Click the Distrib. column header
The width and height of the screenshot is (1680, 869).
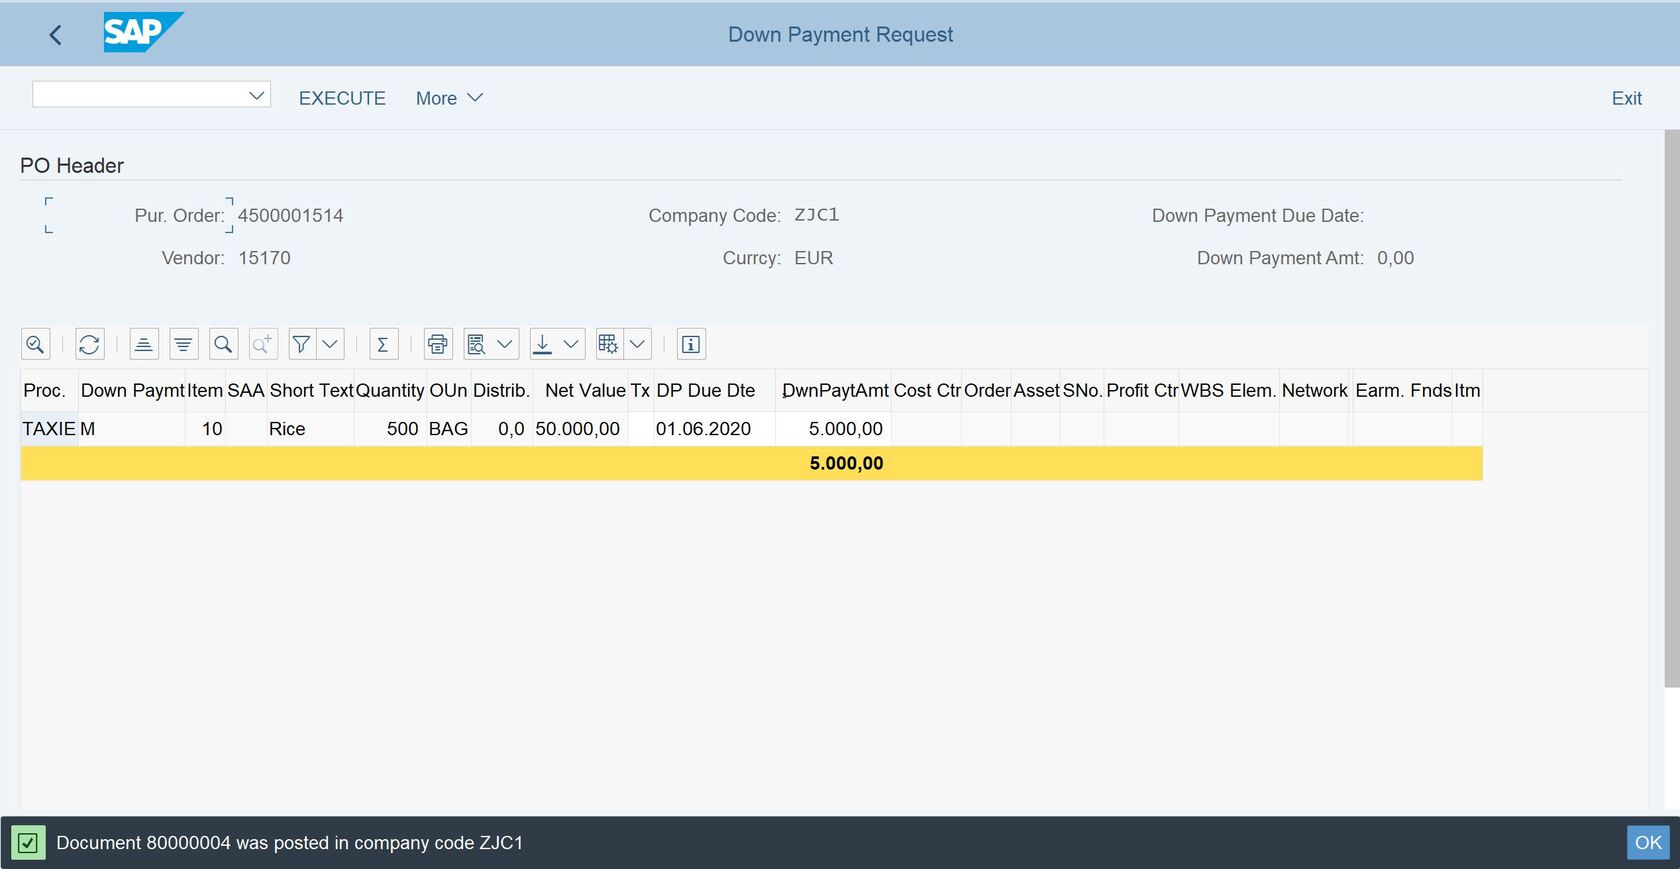point(501,391)
